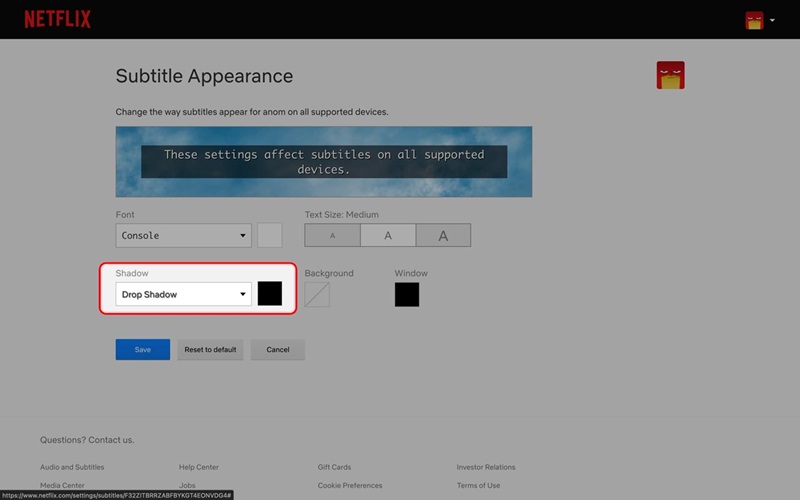The height and width of the screenshot is (500, 800).
Task: Select the large text size option
Action: [x=443, y=236]
